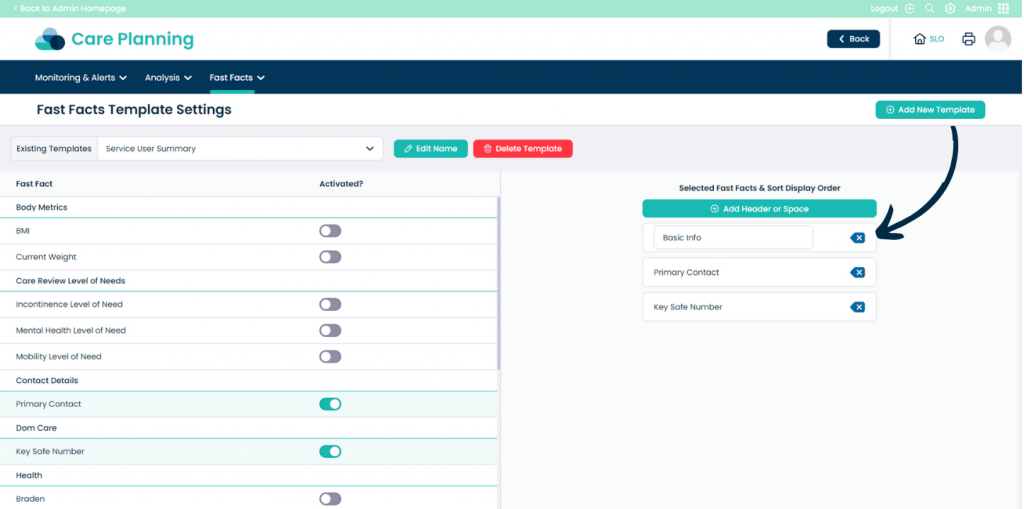Enable Mental Health Level of Need toggle
Screen dimensions: 1024x509
point(330,331)
